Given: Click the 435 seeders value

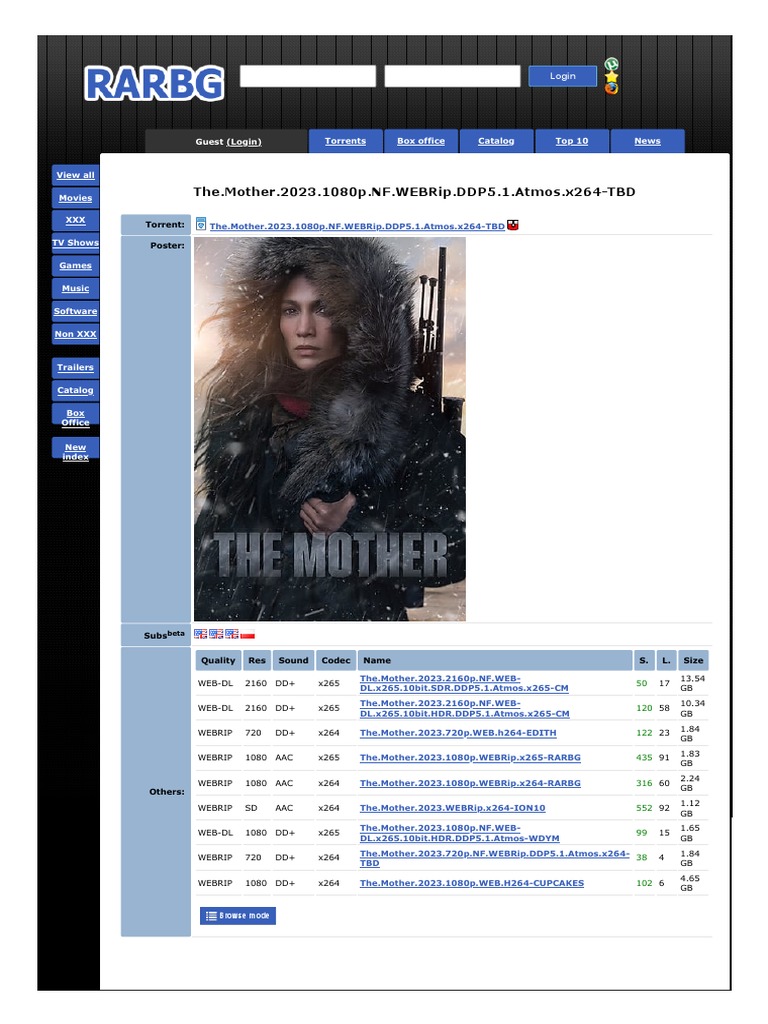Looking at the screenshot, I should click(644, 758).
